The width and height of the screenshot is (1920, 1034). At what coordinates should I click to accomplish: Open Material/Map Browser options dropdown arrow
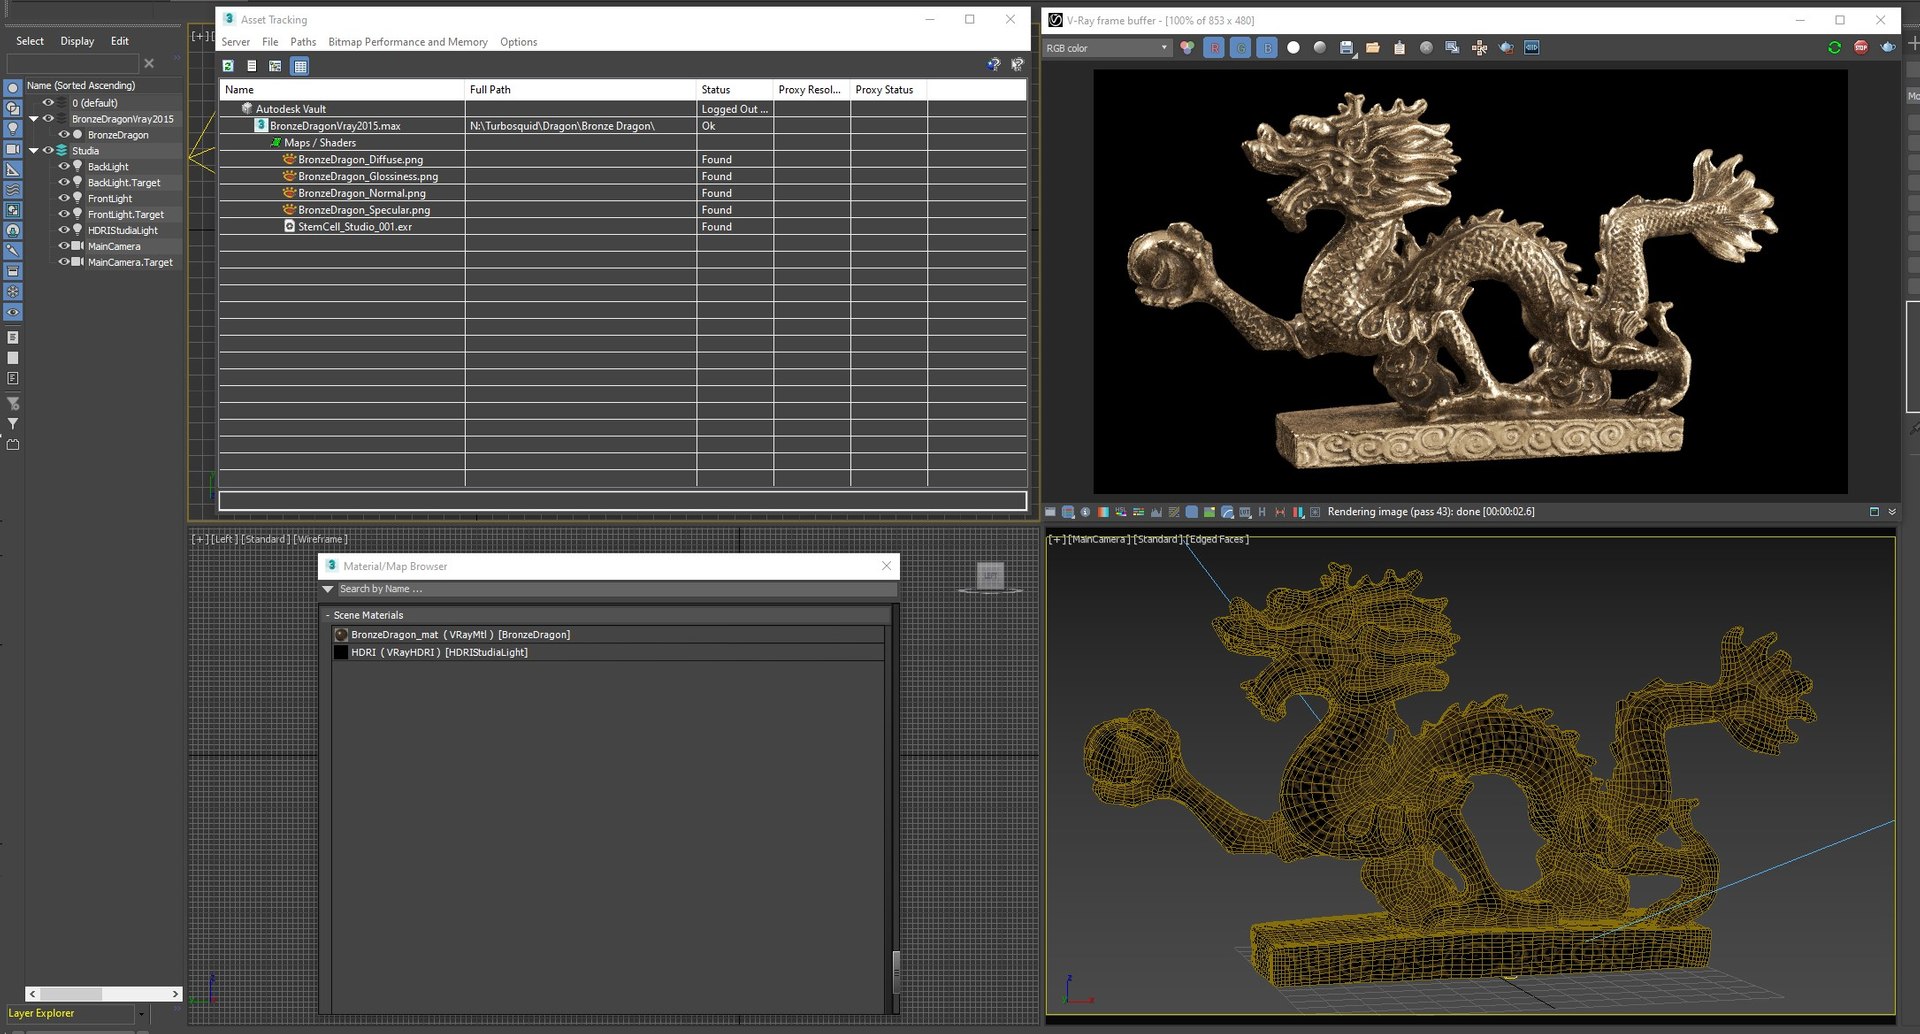(328, 589)
